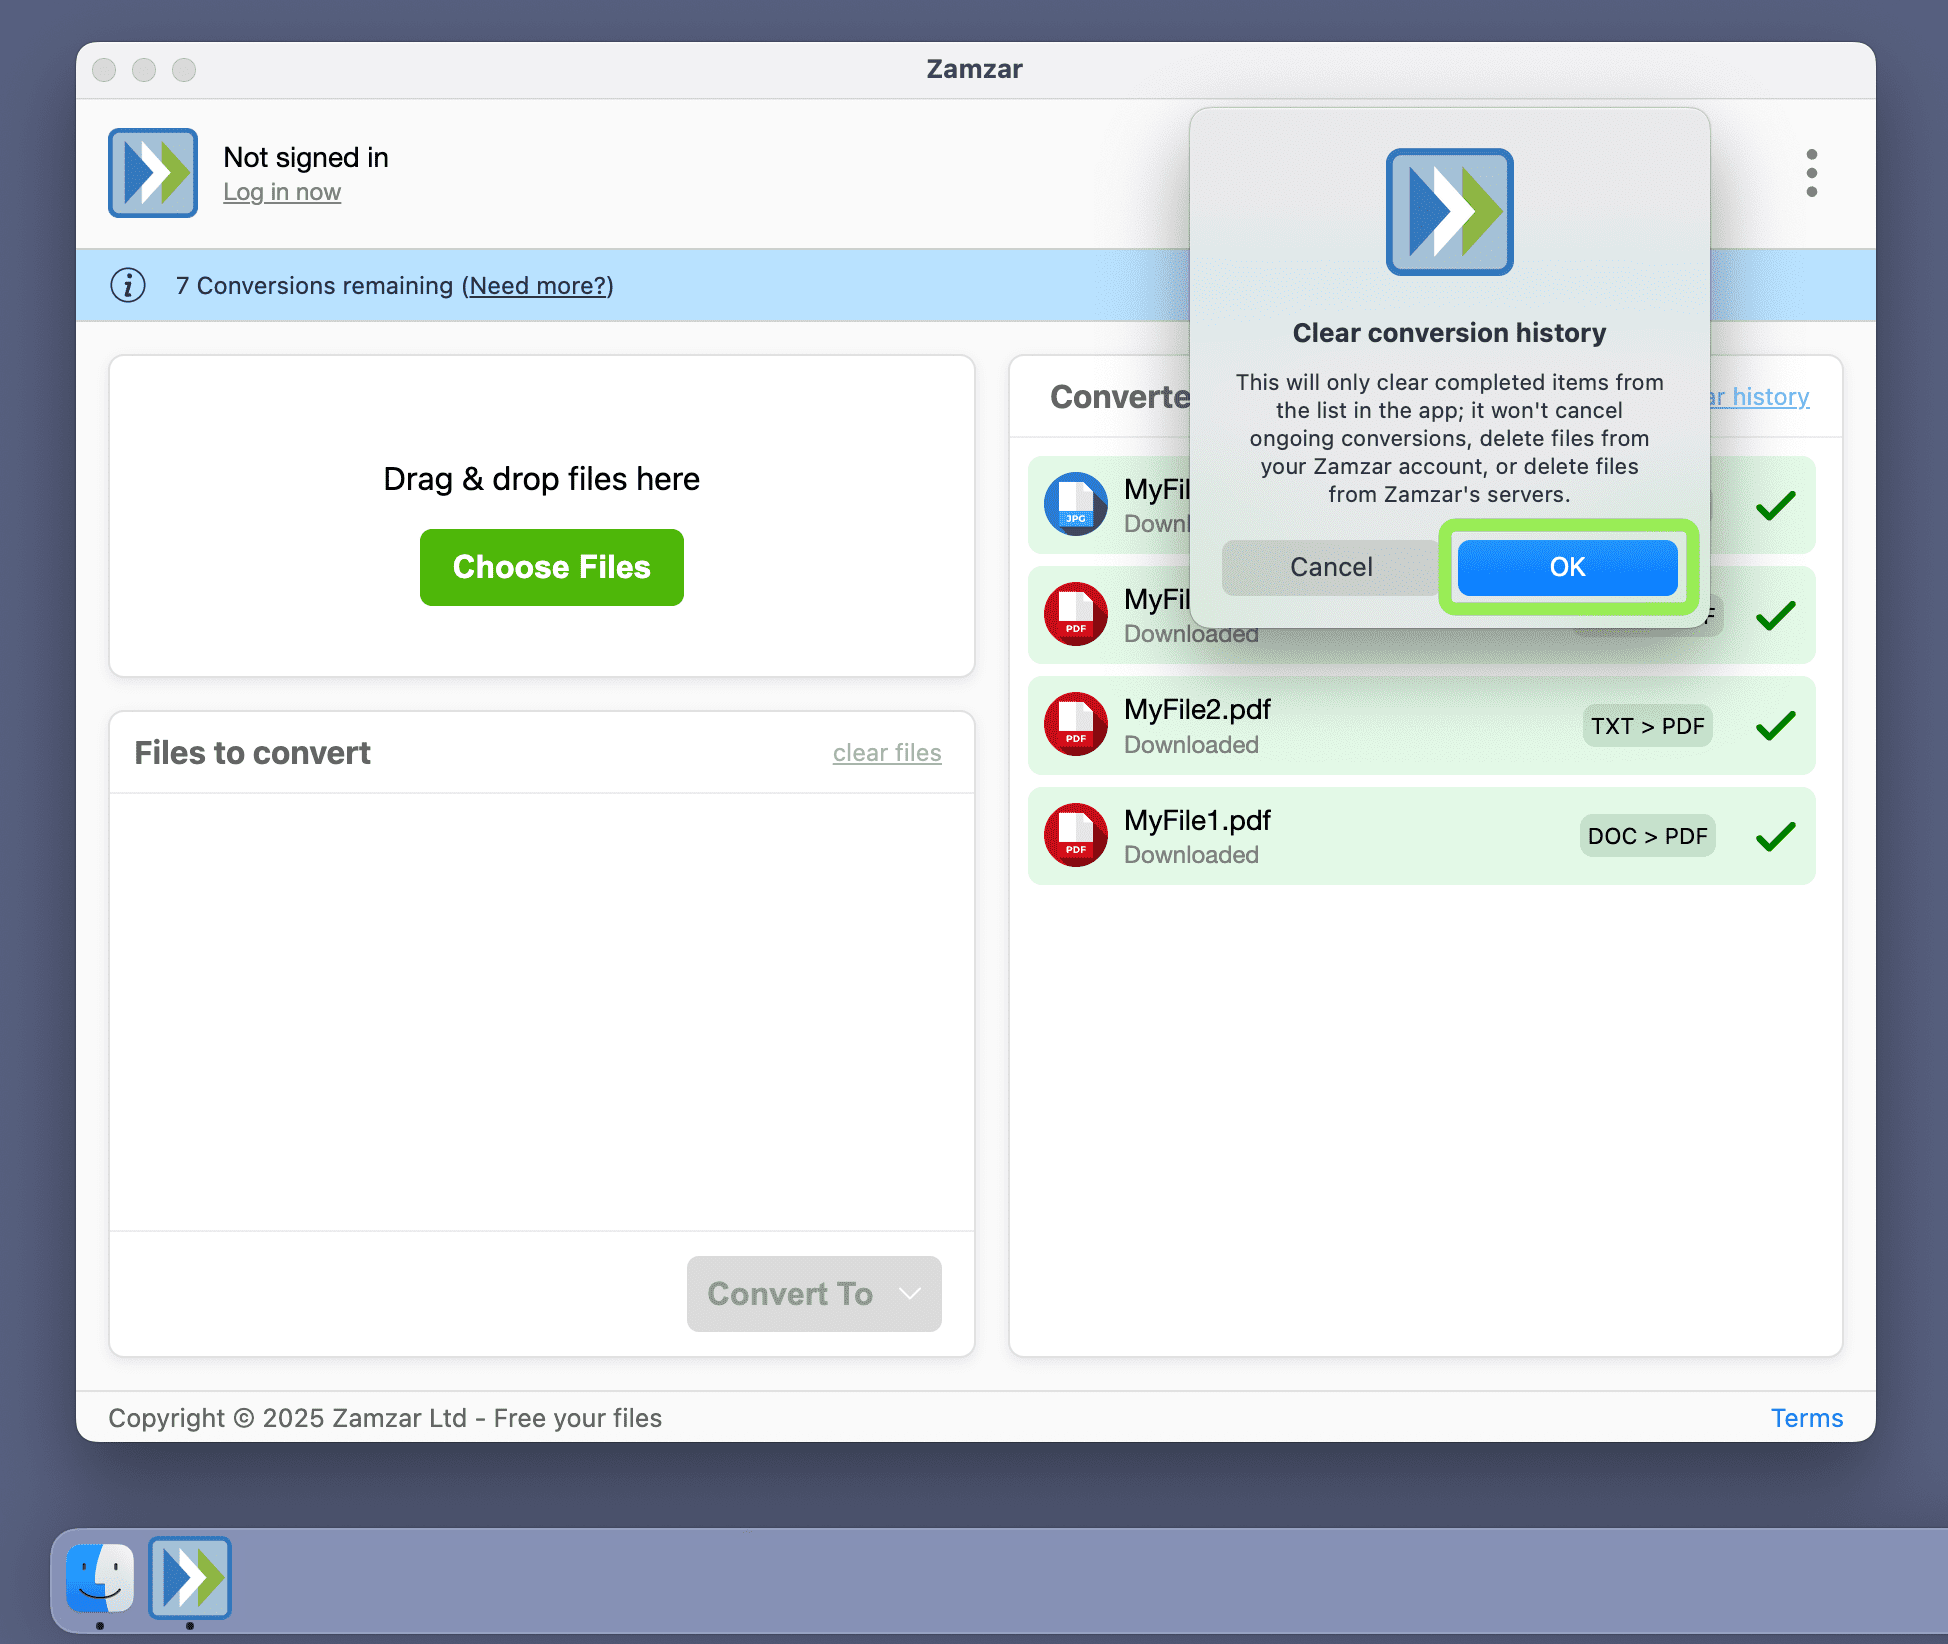
Task: Click the Choose Files button
Action: coord(551,567)
